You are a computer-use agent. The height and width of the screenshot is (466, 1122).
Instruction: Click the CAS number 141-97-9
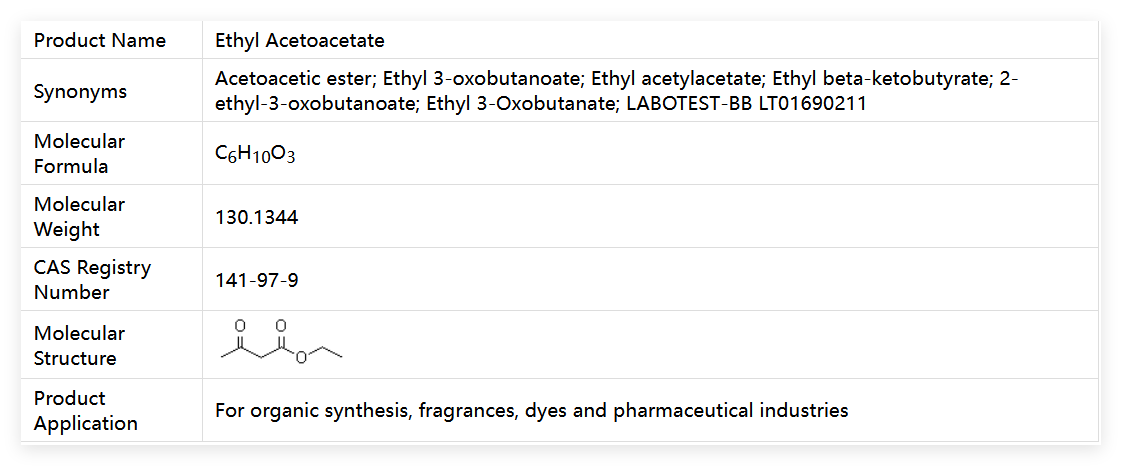[256, 280]
